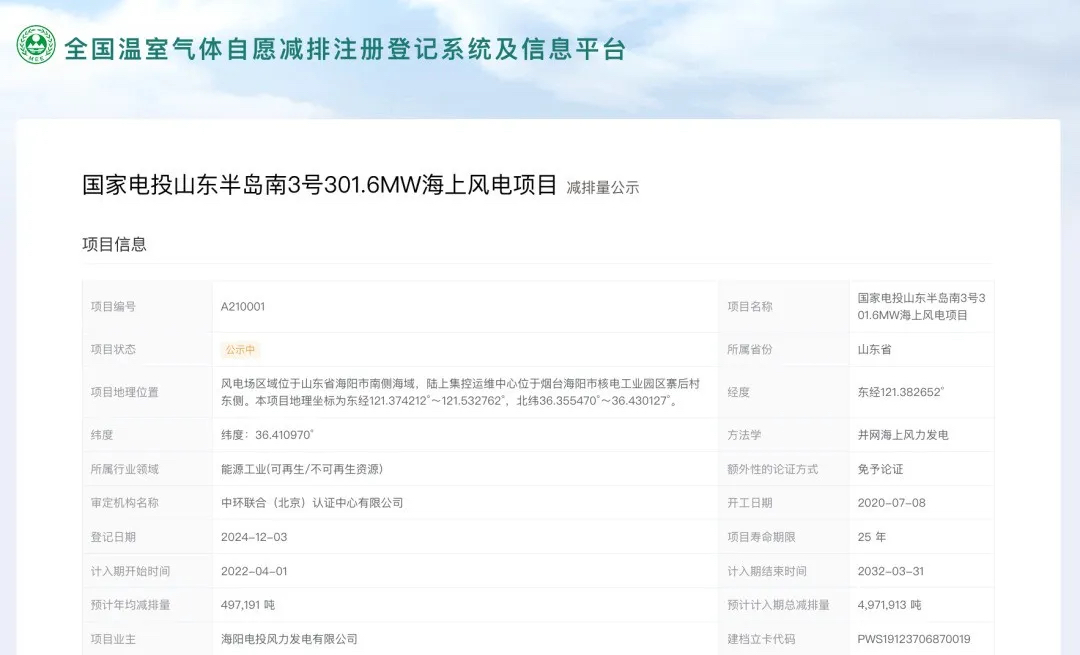This screenshot has width=1080, height=655.
Task: Select additionality value 免予论证
Action: click(x=880, y=469)
